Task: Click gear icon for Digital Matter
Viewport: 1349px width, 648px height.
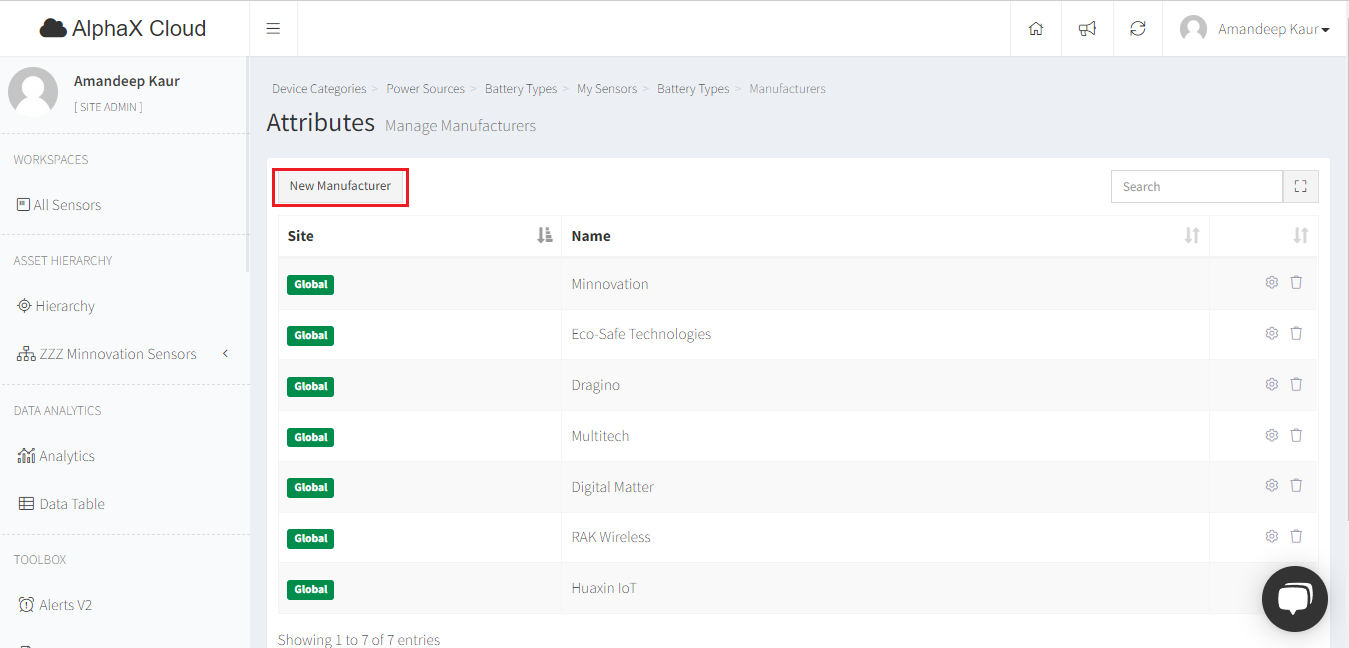Action: 1272,486
